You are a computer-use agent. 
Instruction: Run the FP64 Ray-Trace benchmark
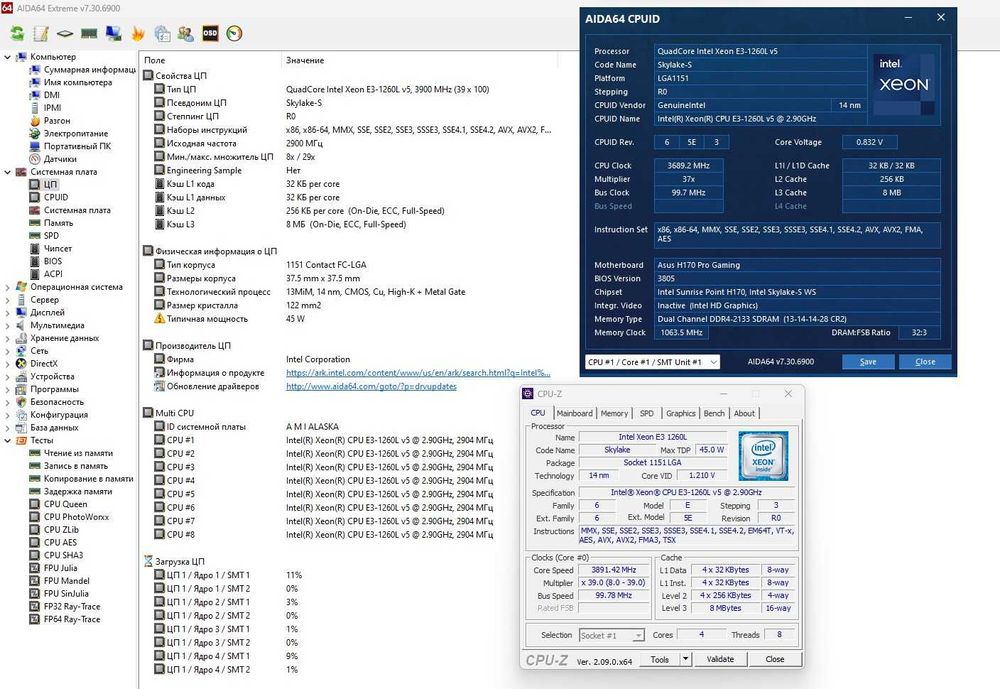(x=72, y=619)
